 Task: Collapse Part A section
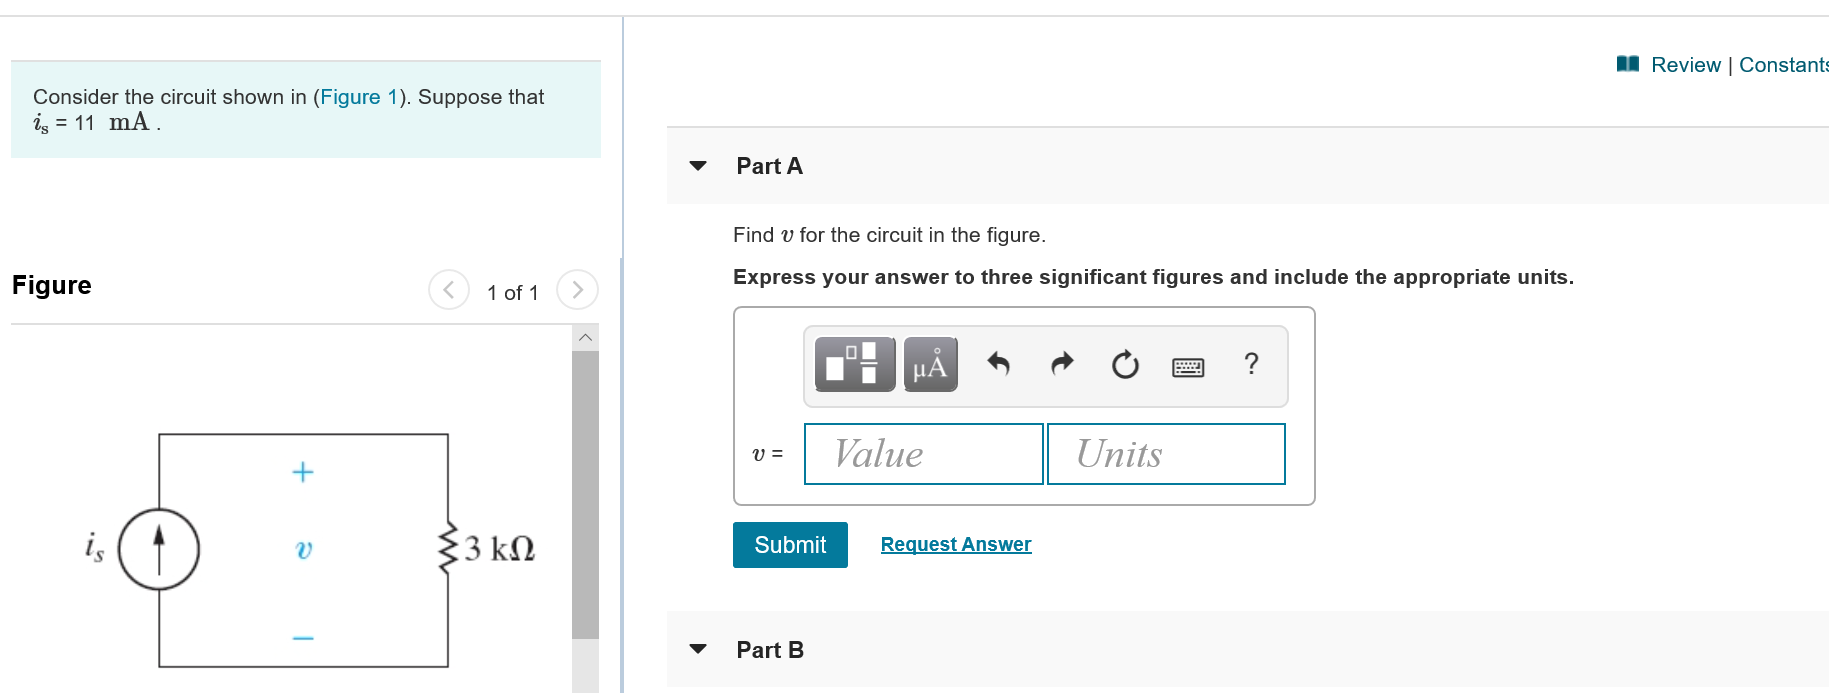coord(697,166)
